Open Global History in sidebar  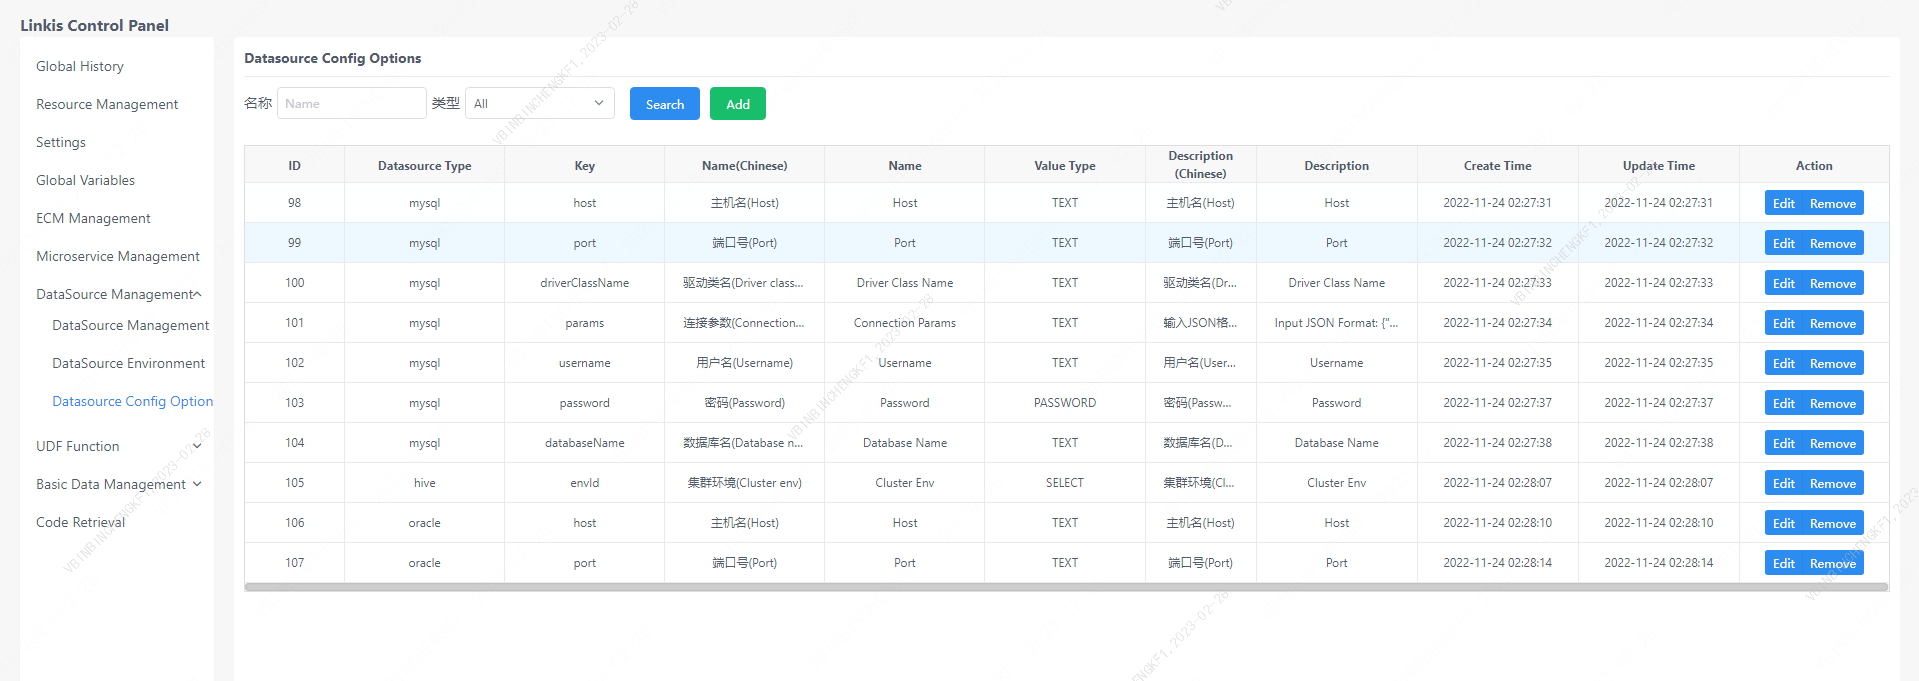point(80,66)
